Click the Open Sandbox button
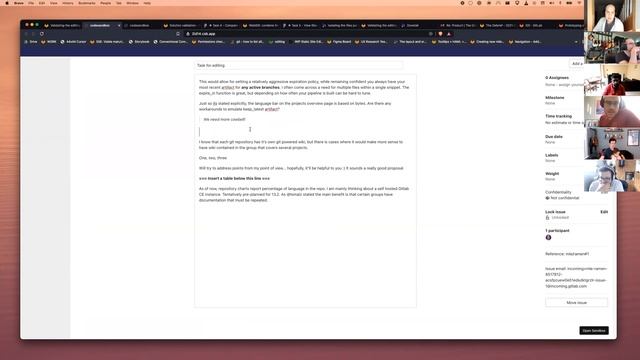This screenshot has height=360, width=640. (x=594, y=331)
